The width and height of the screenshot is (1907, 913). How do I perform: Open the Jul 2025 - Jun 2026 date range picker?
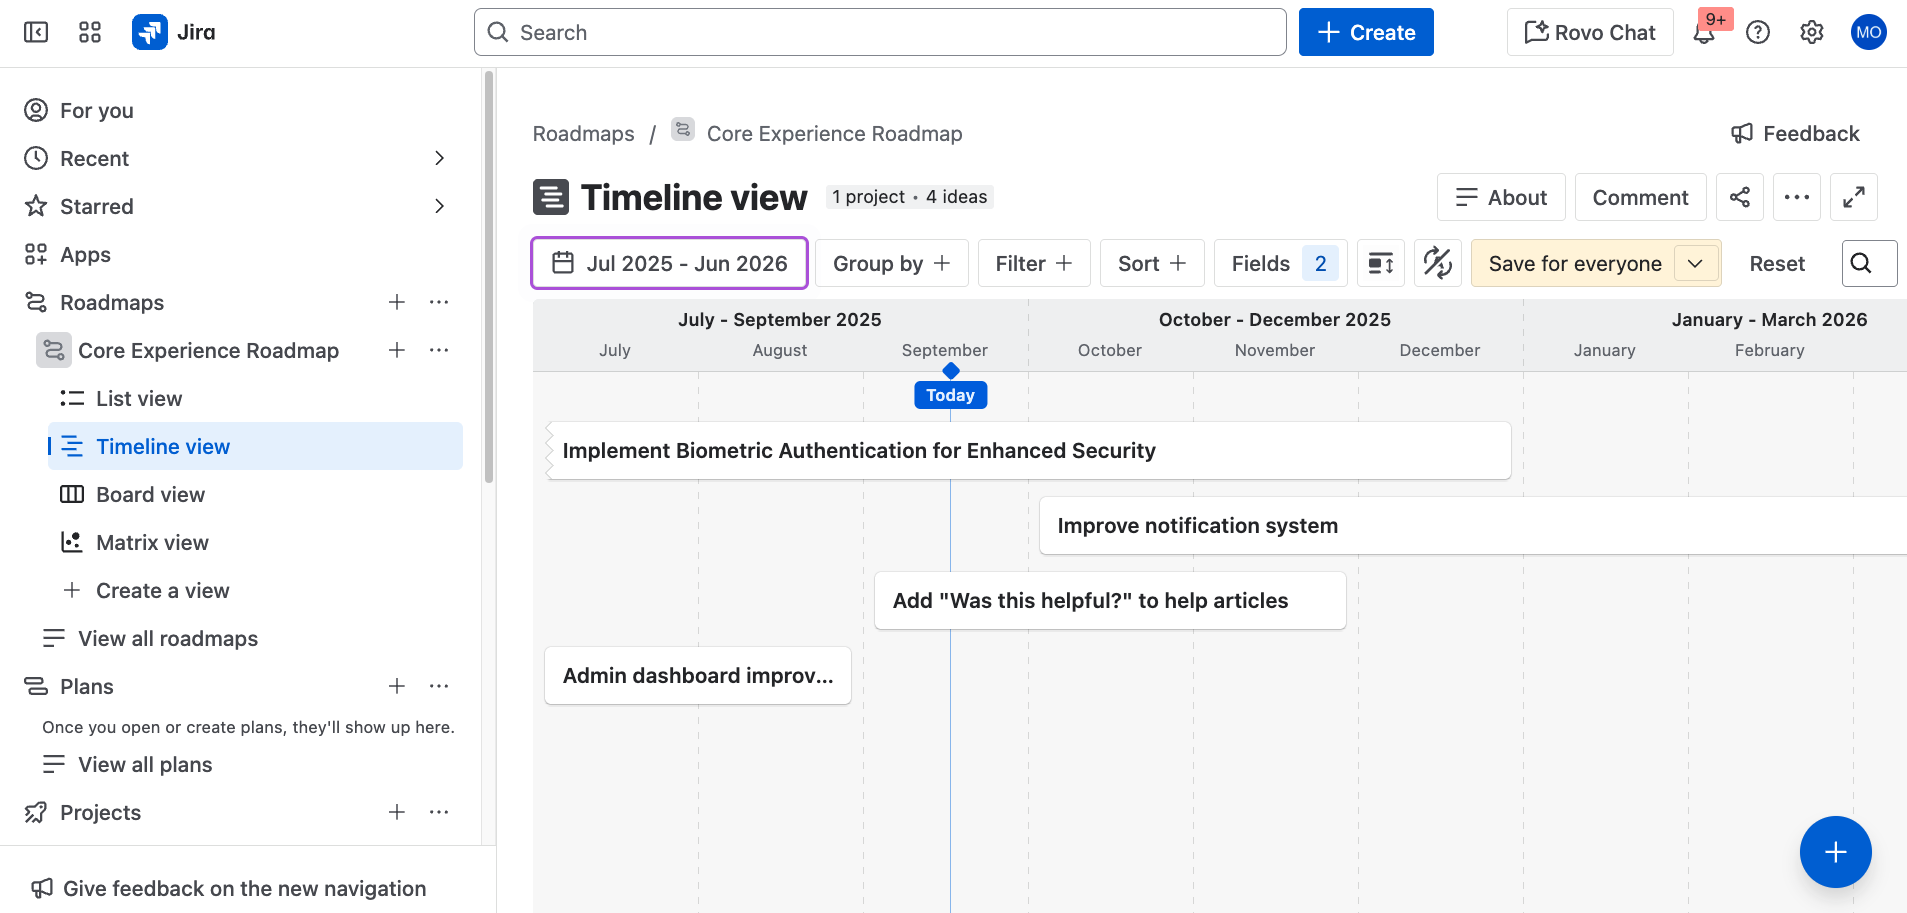point(669,263)
